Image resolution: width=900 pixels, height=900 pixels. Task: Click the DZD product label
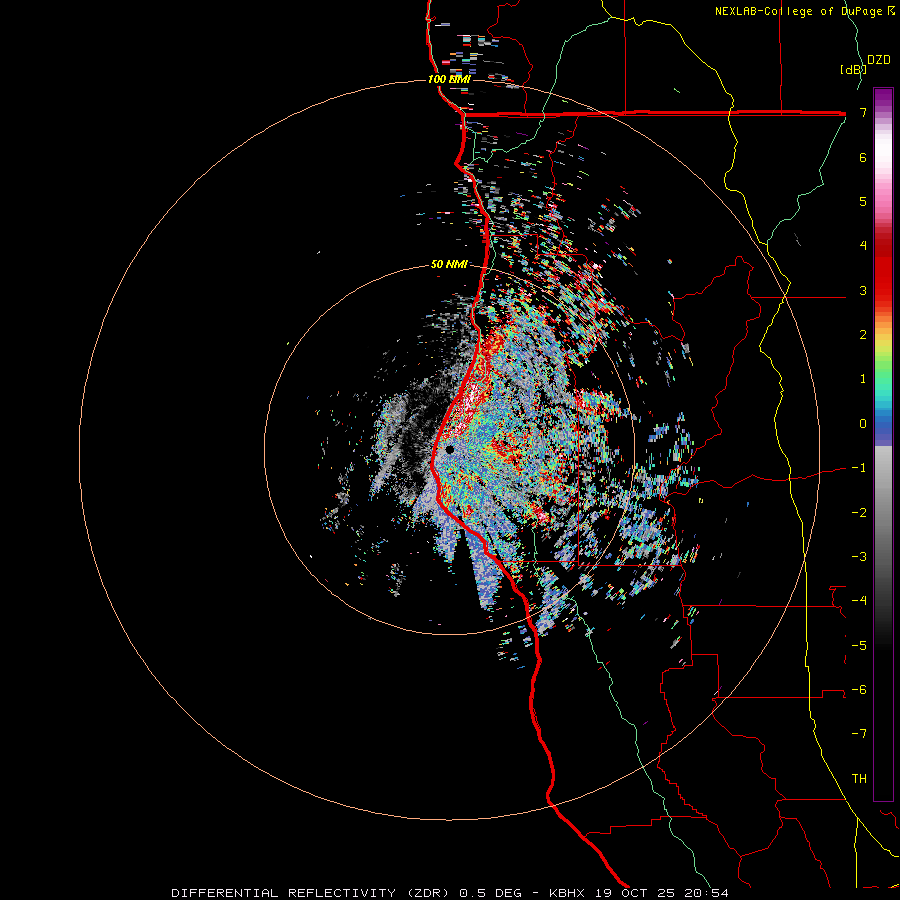coord(879,60)
